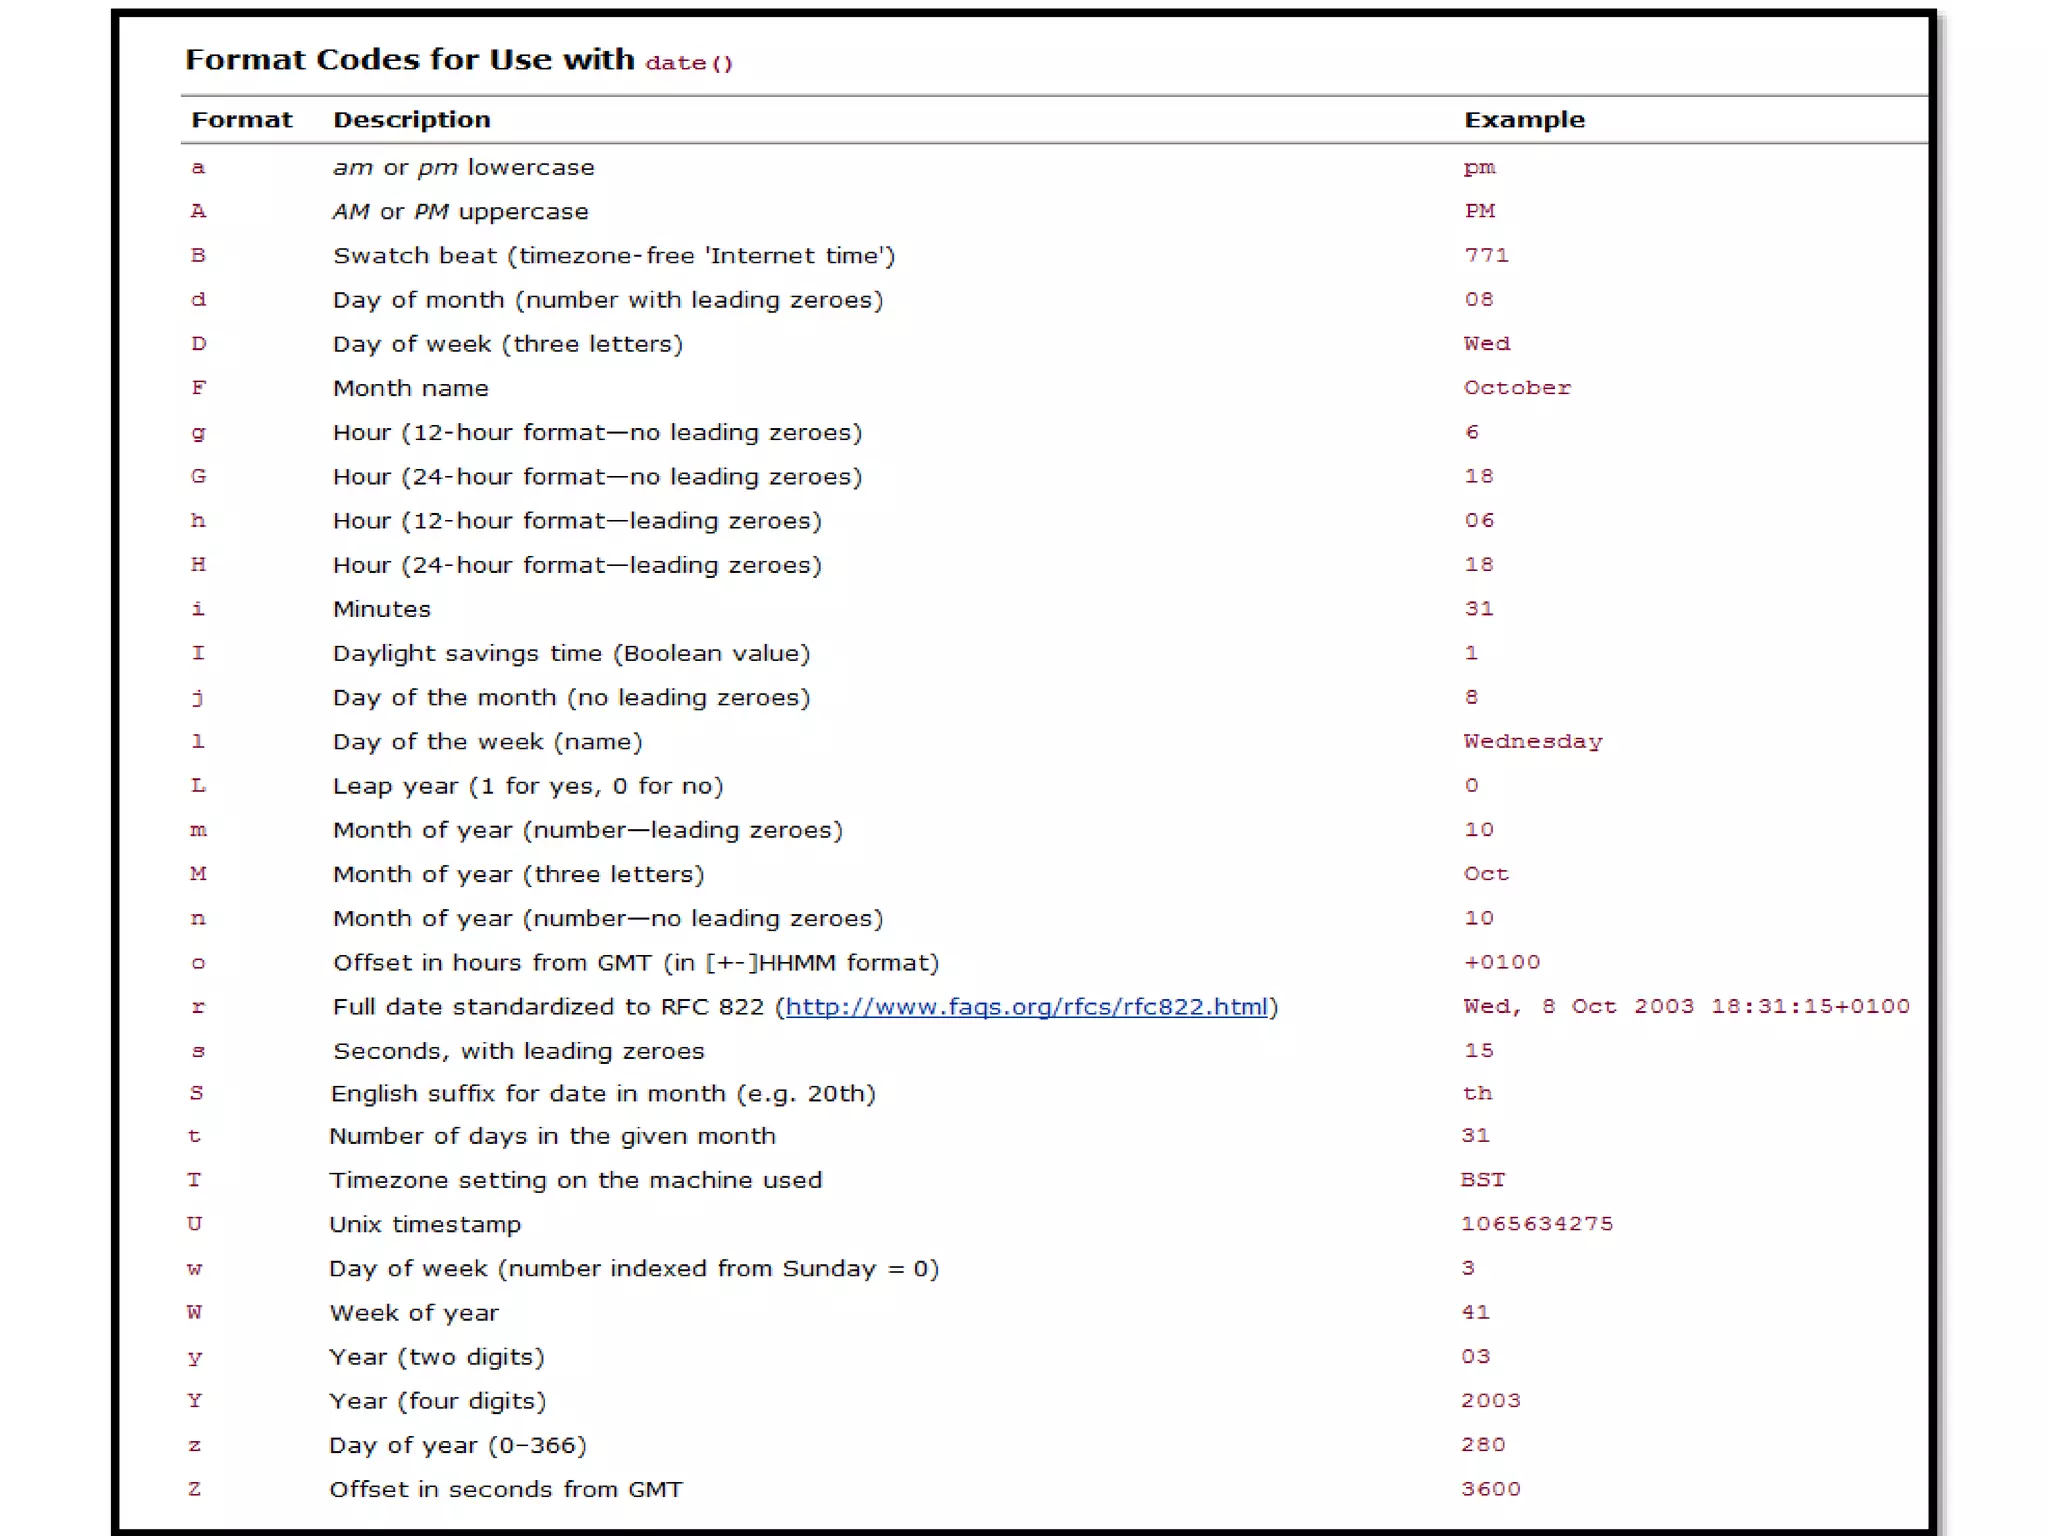This screenshot has height=1536, width=2048.
Task: Click the Unix timestamp example 1065634275
Action: coord(1536,1224)
